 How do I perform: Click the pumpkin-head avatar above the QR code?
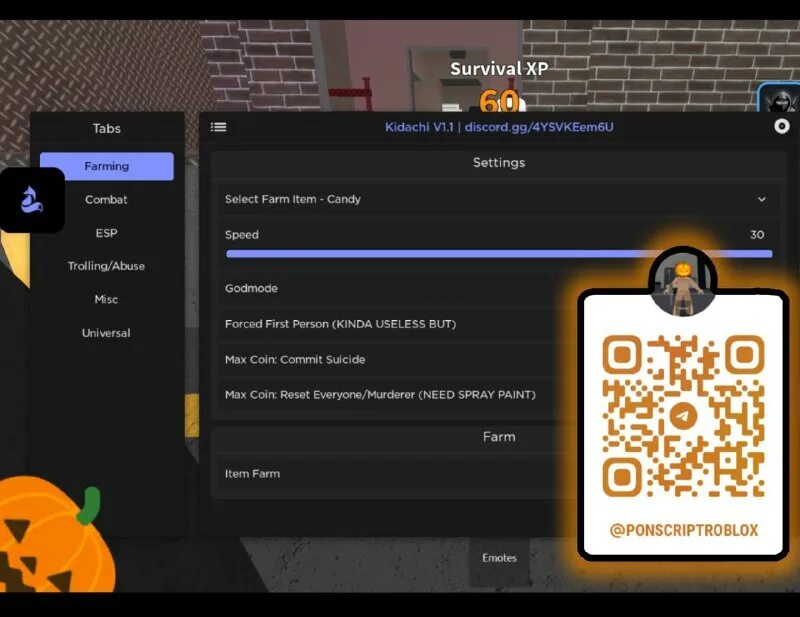point(683,281)
